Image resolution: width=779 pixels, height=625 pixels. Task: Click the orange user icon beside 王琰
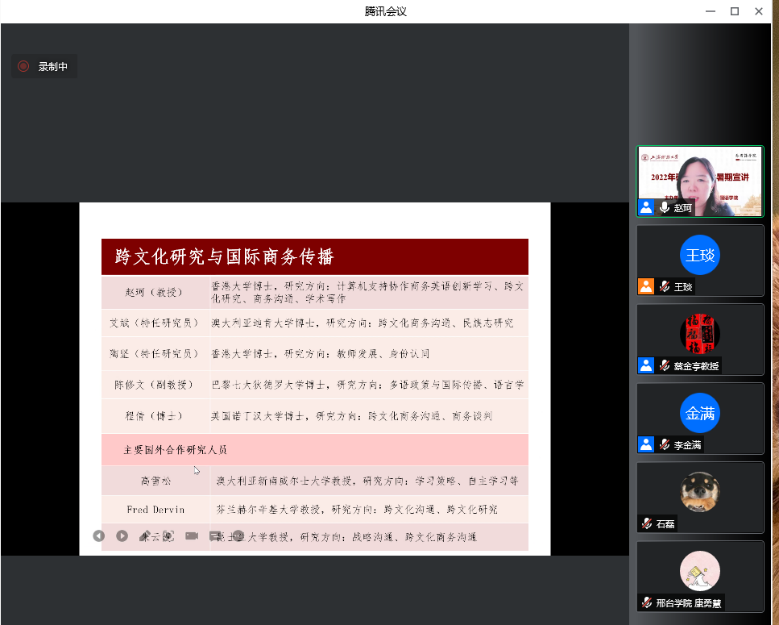click(x=646, y=287)
